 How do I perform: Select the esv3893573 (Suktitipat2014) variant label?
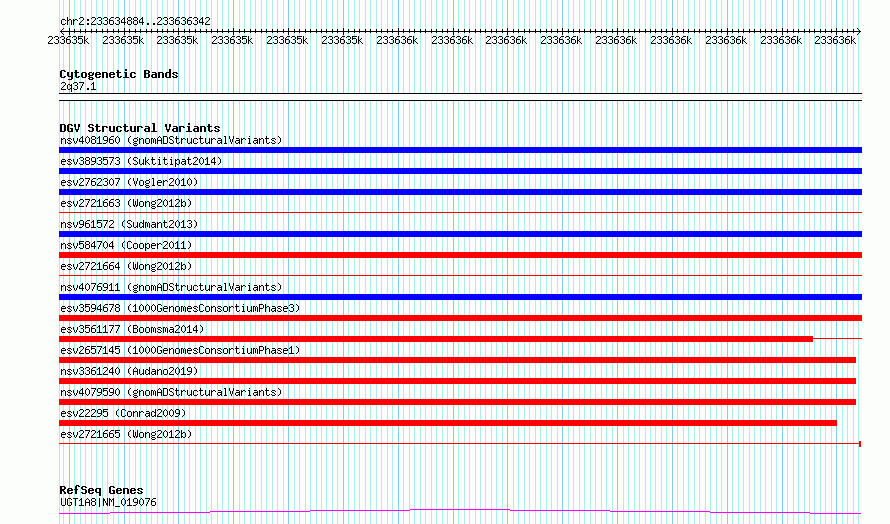[x=141, y=161]
